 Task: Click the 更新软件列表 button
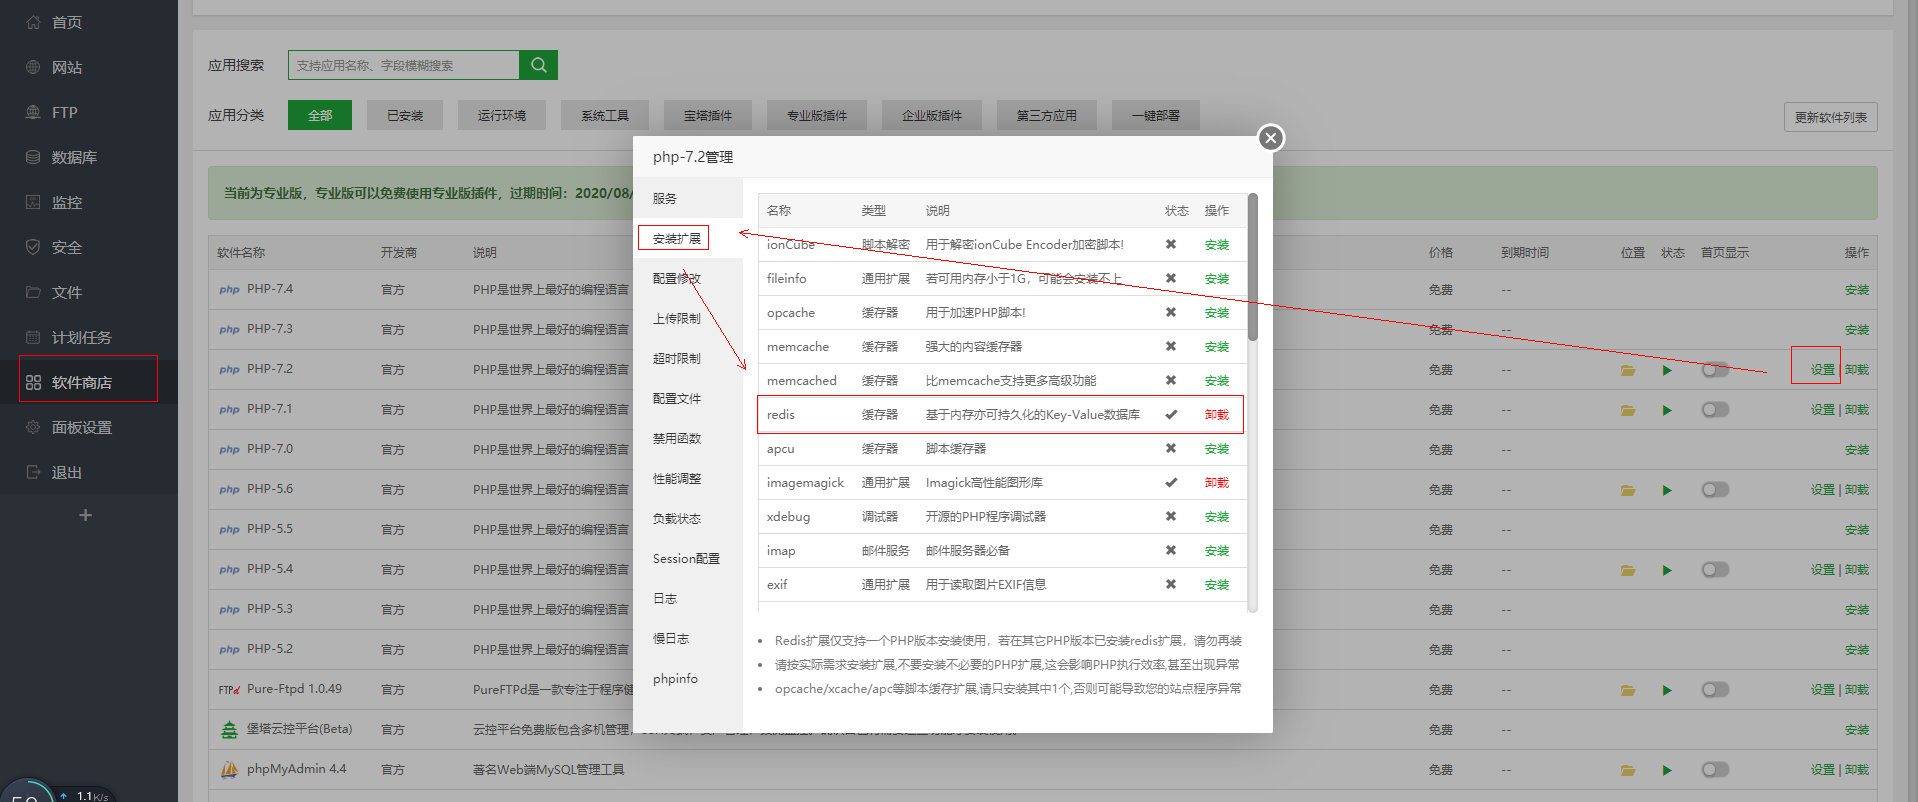[1830, 117]
